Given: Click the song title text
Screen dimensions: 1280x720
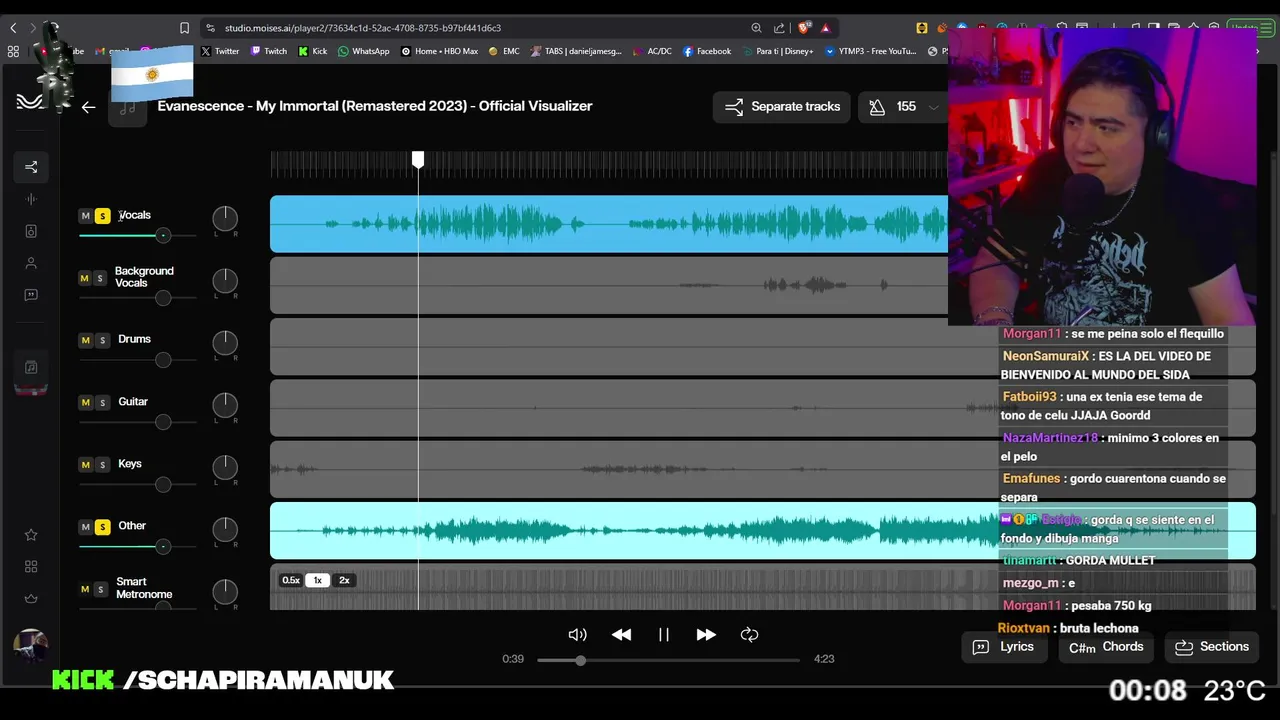Looking at the screenshot, I should 375,106.
